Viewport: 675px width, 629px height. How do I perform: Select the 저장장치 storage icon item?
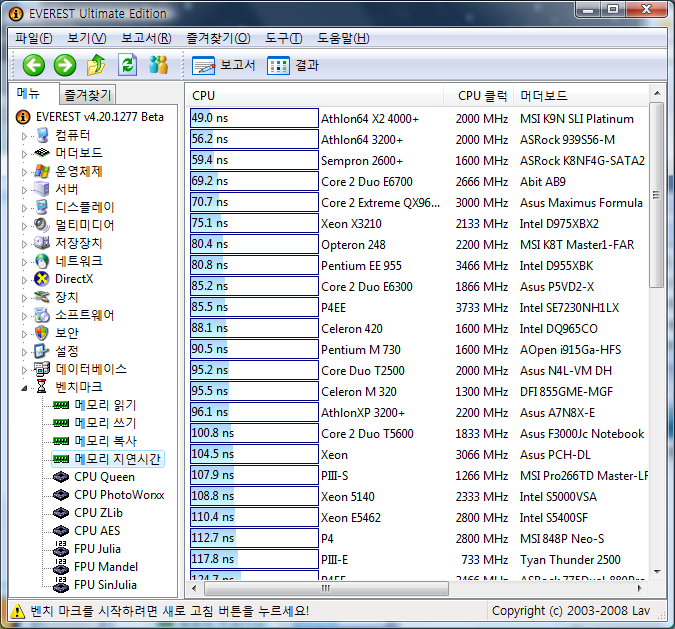42,243
